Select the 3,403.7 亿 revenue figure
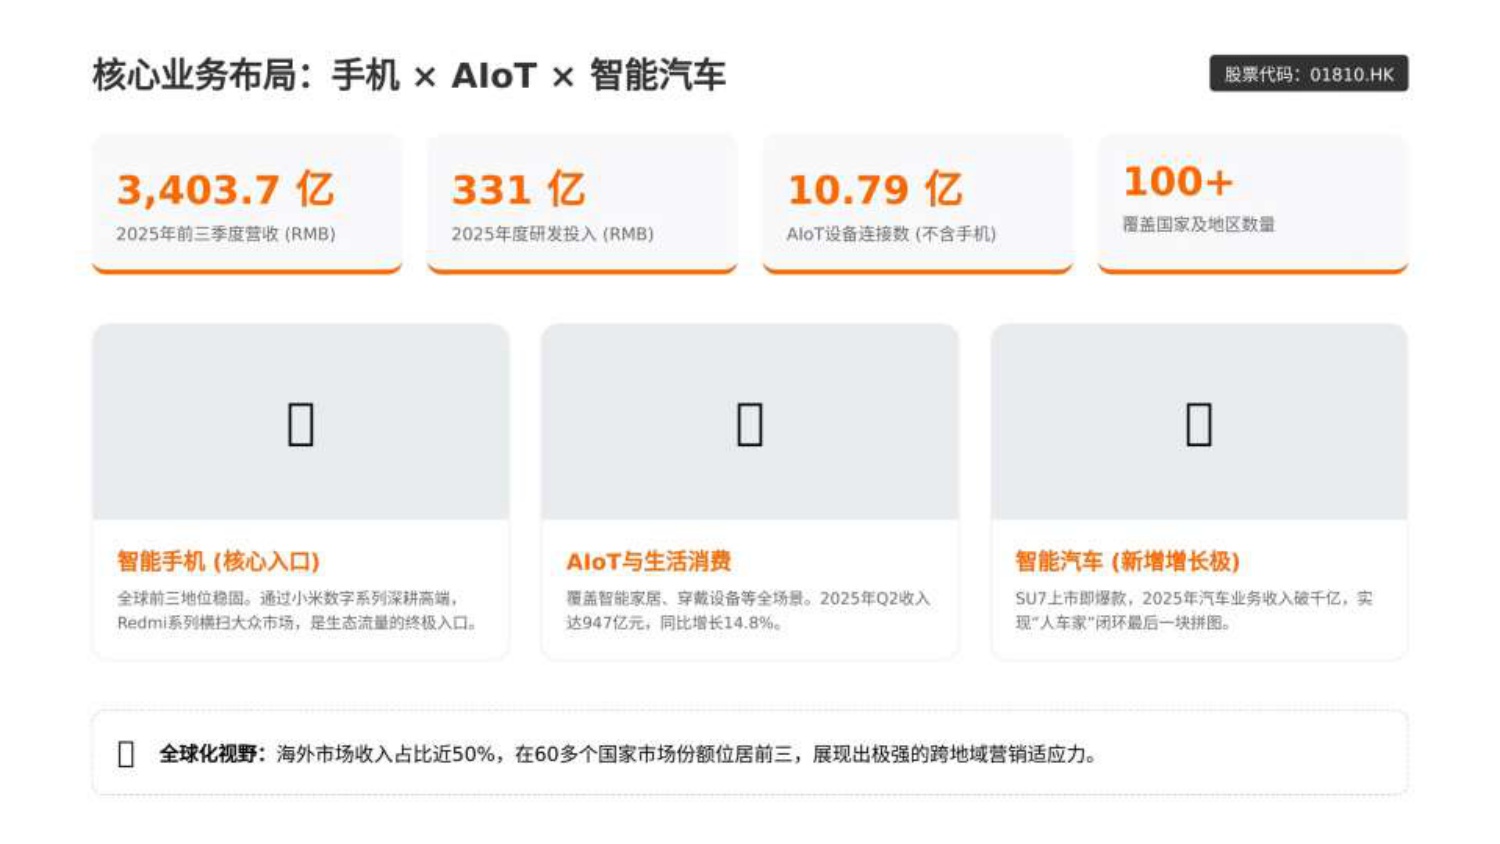 point(225,189)
